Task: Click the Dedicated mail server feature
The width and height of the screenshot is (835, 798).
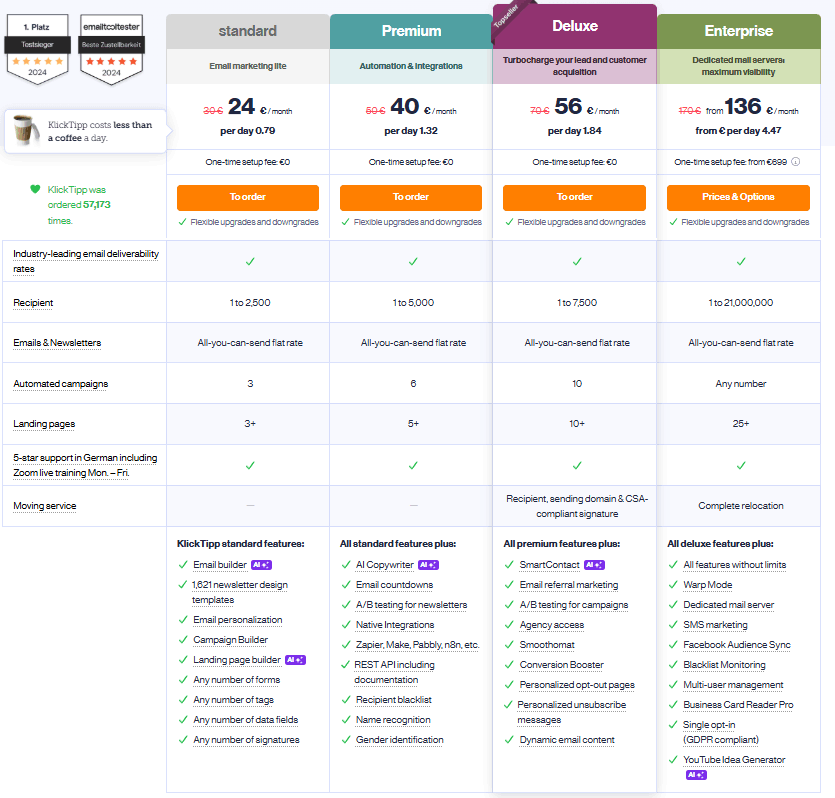Action: click(x=728, y=605)
